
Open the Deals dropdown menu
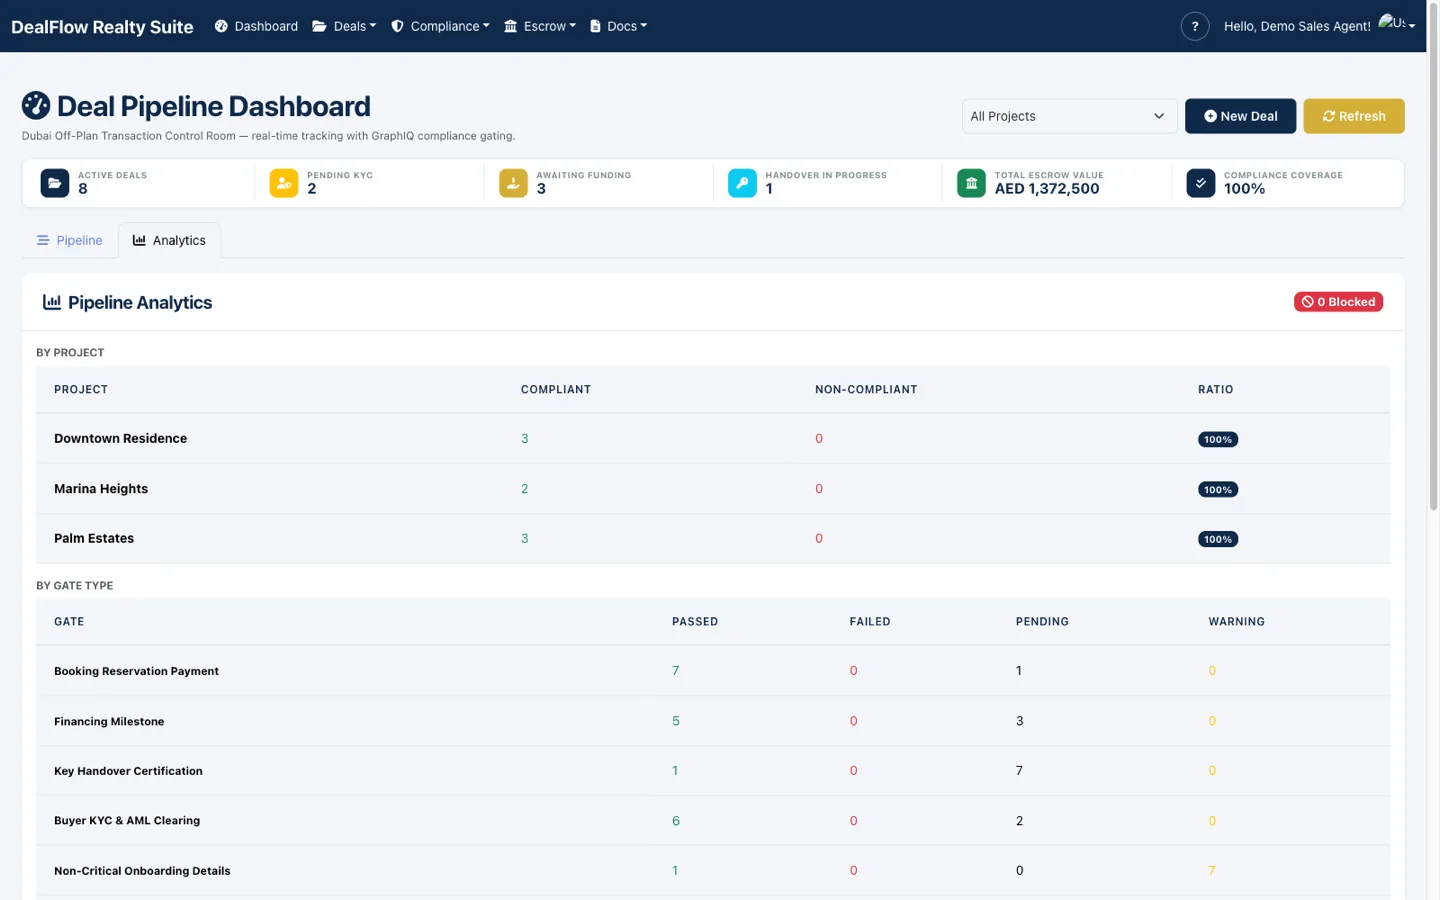[344, 26]
